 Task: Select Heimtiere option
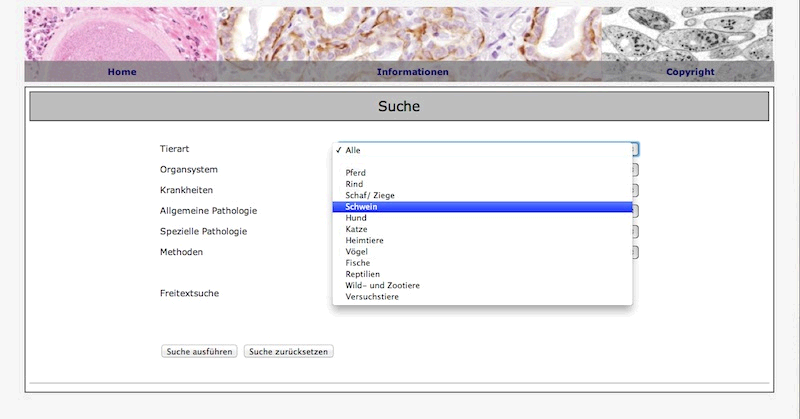point(366,241)
